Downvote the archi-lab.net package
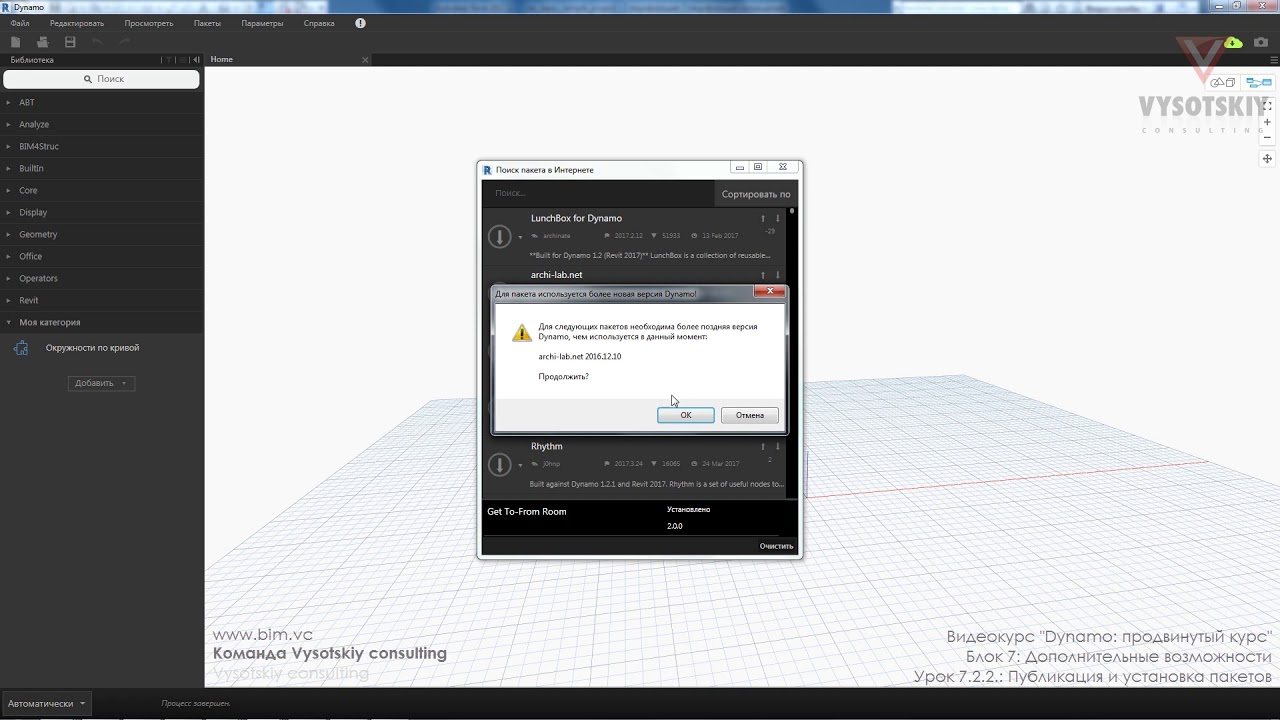The width and height of the screenshot is (1280, 720). tap(777, 275)
